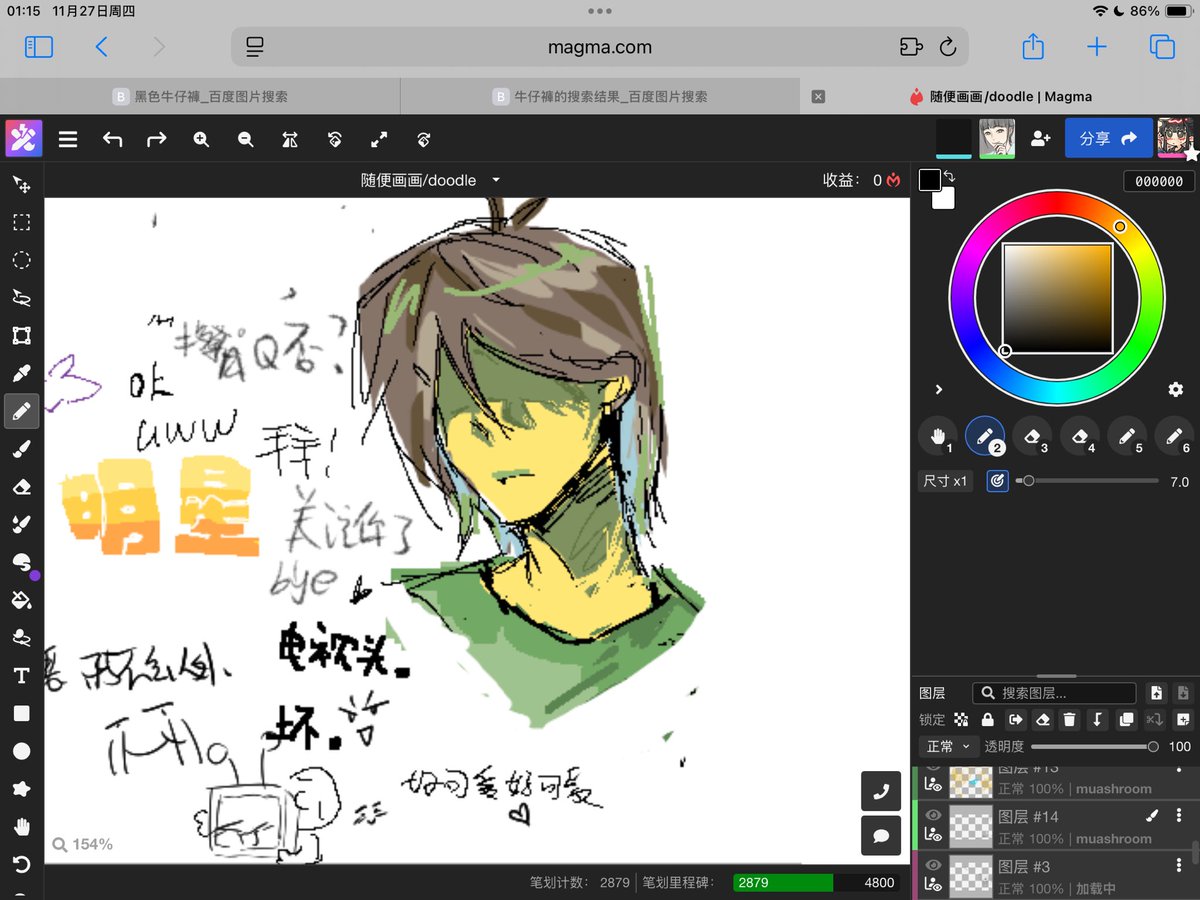This screenshot has height=900, width=1200.
Task: Select the transform tool
Action: click(21, 336)
